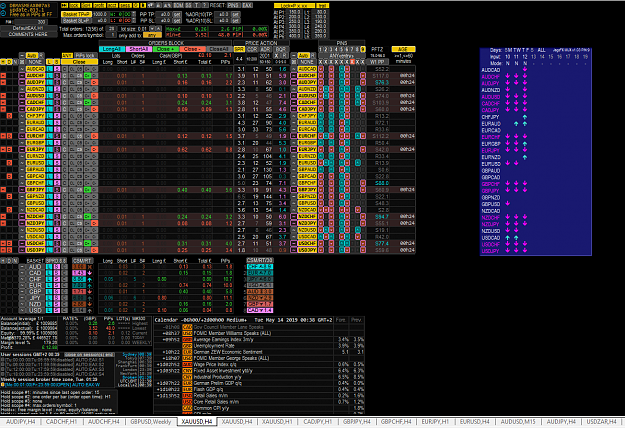Viewport: 625px width, 428px height.
Task: Click the lot size down arrow
Action: (152, 28)
